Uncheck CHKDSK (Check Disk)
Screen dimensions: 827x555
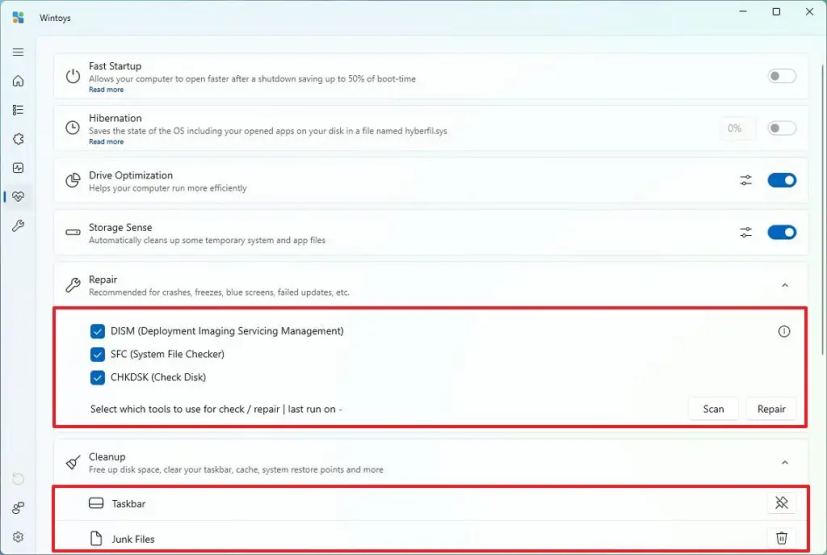click(x=98, y=377)
